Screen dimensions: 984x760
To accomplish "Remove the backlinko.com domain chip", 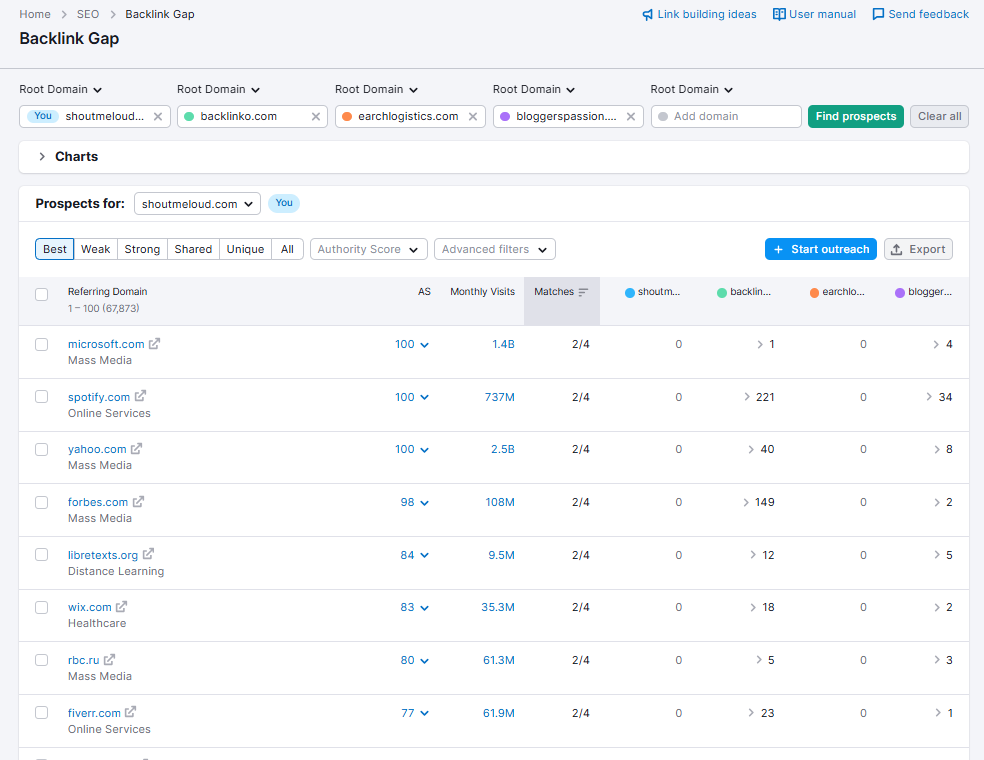I will tap(316, 116).
